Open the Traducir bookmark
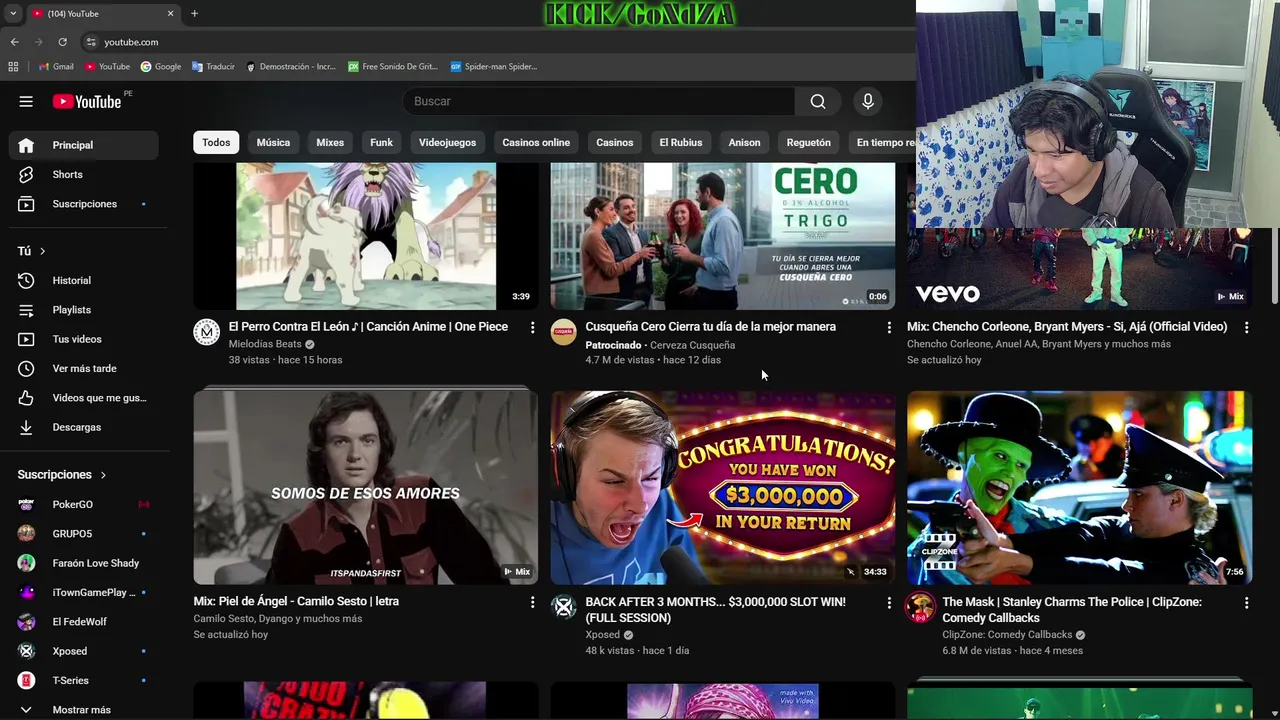Image resolution: width=1280 pixels, height=720 pixels. [x=213, y=67]
